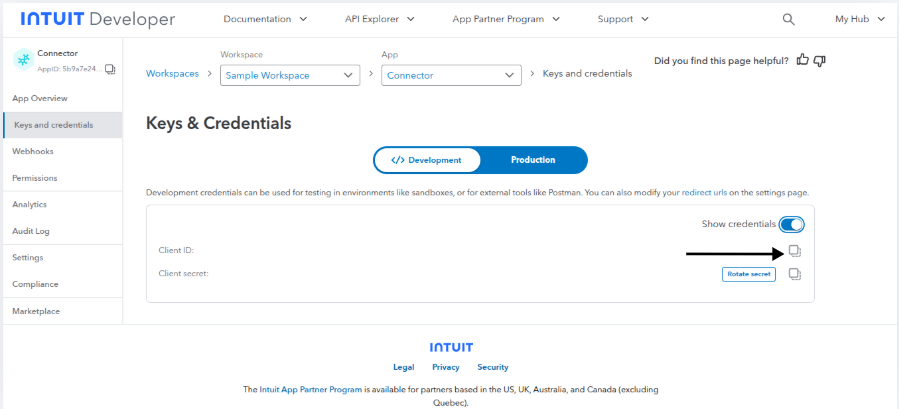
Task: Click the thumbs up feedback icon
Action: (803, 61)
